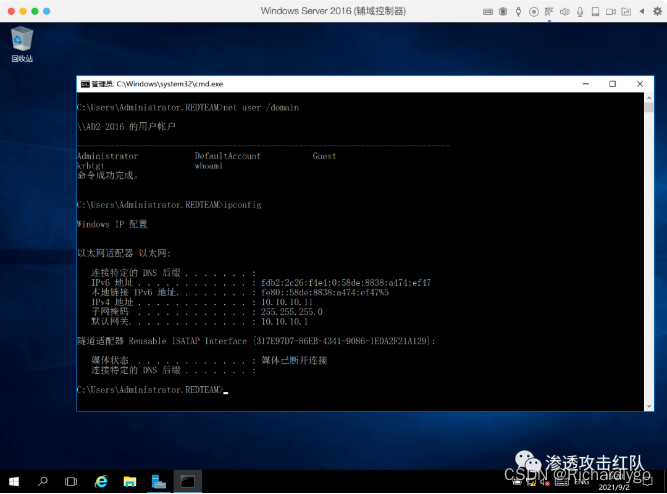Switch to Server Manager on the taskbar
Viewport: 667px width, 494px height.
[159, 481]
